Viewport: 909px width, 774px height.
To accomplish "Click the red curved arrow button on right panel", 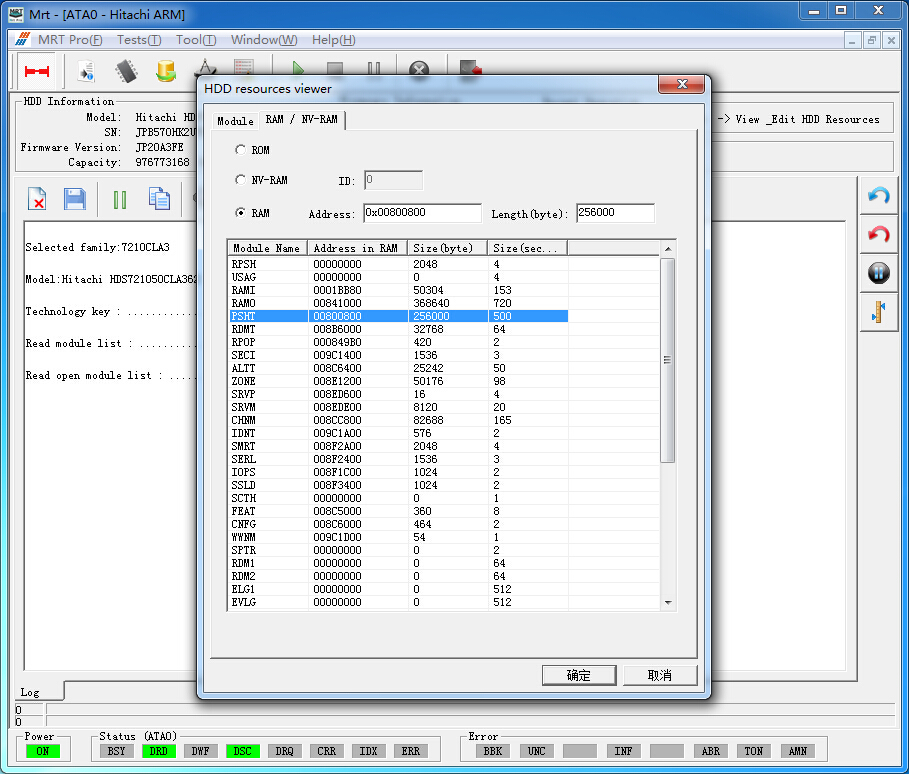I will (879, 235).
